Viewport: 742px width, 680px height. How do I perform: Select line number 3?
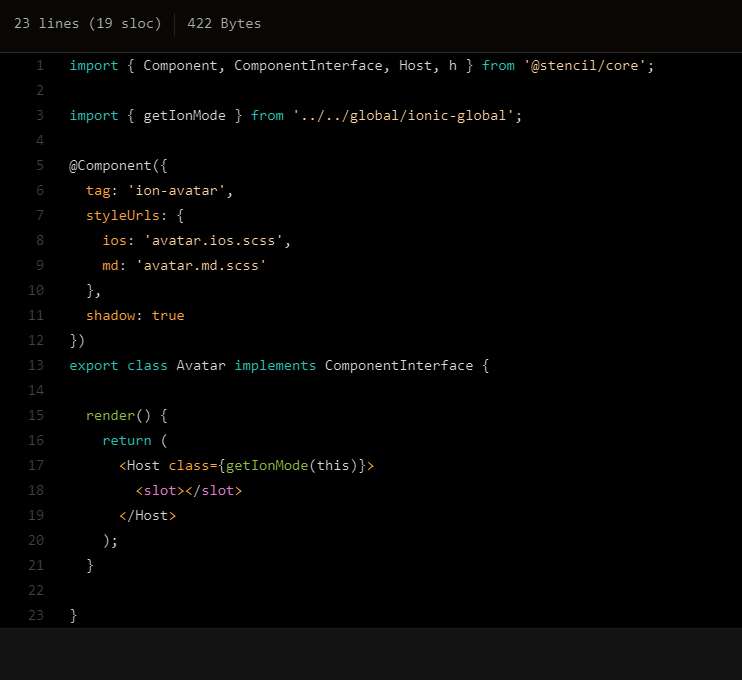coord(40,115)
